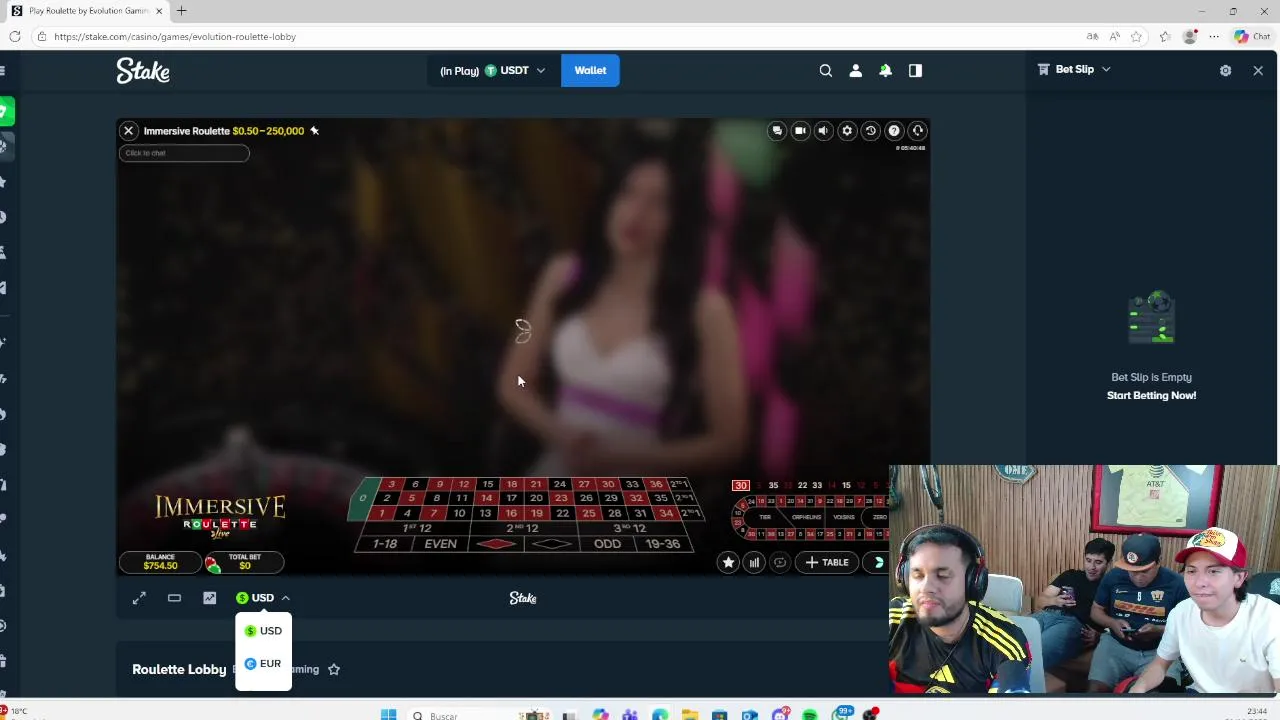Open live stats chart icon below game

209,598
